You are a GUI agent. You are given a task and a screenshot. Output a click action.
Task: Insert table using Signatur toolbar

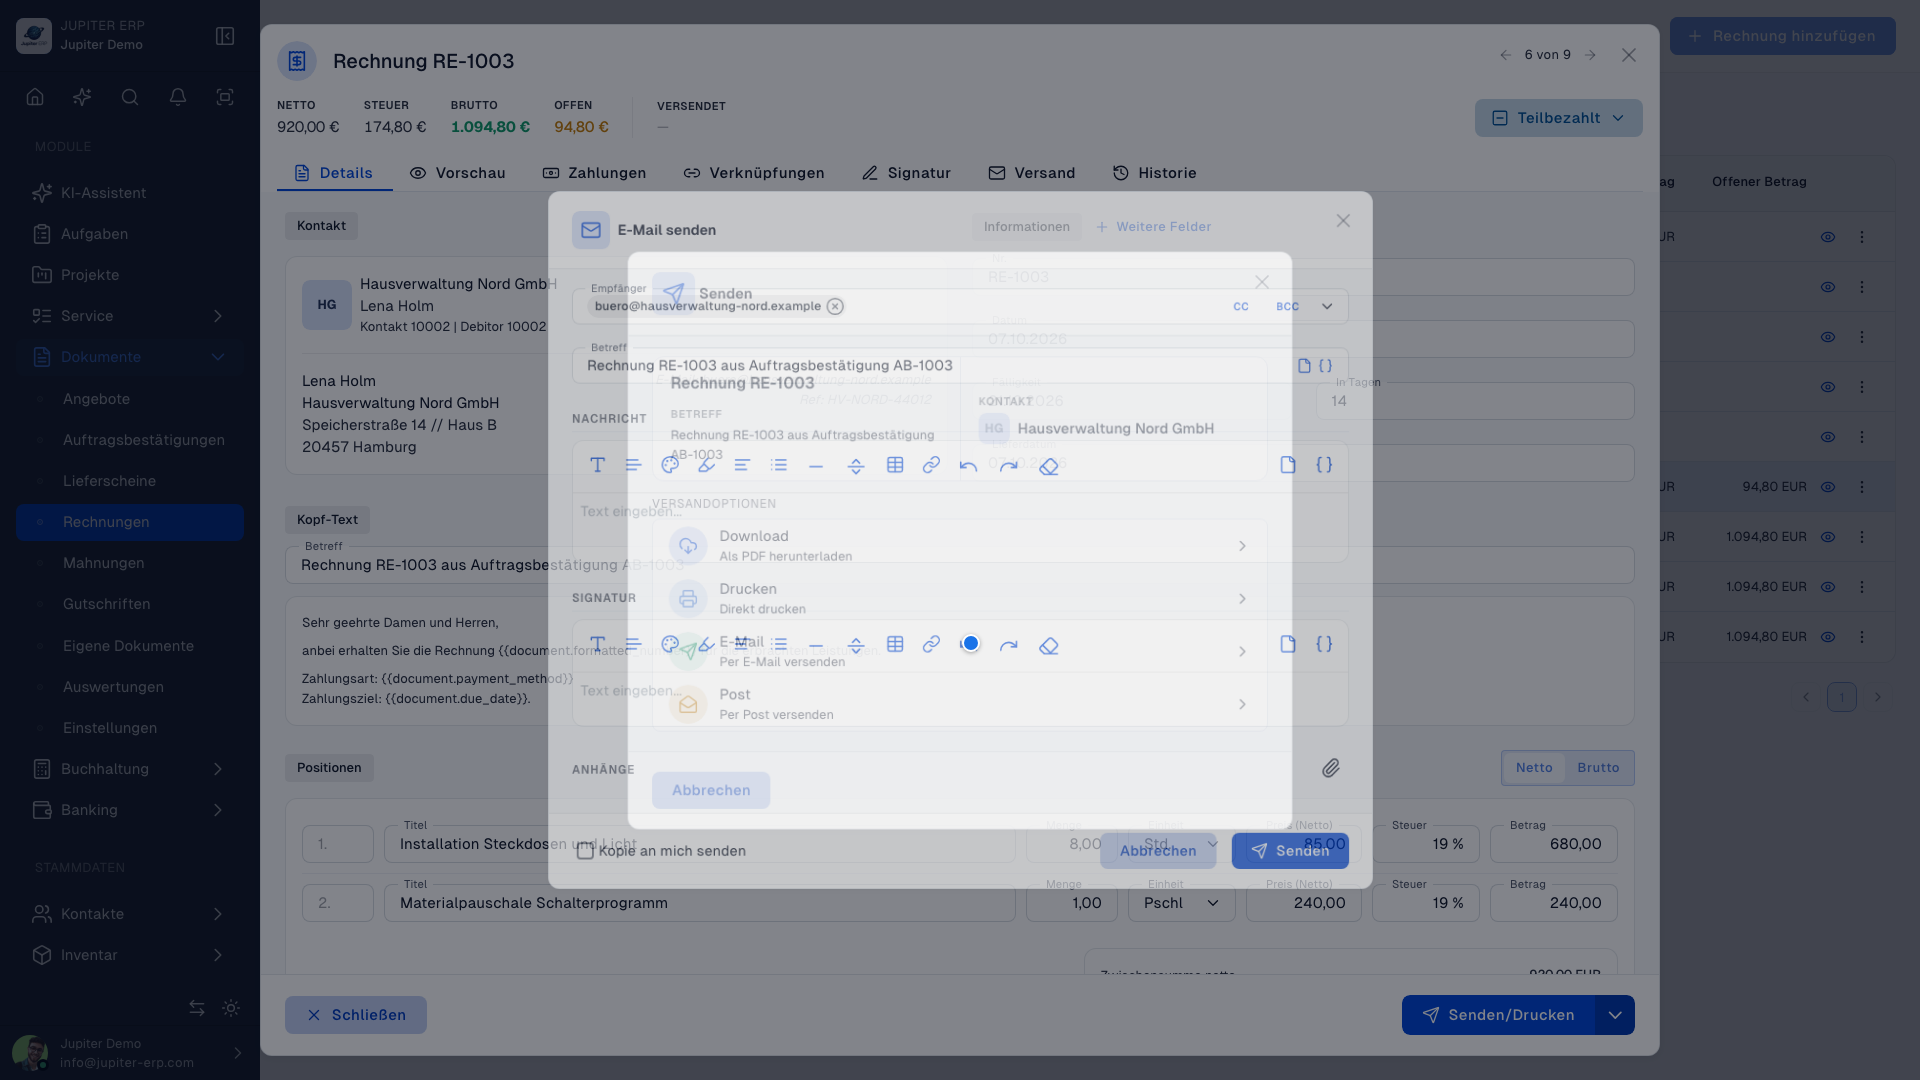pyautogui.click(x=895, y=645)
